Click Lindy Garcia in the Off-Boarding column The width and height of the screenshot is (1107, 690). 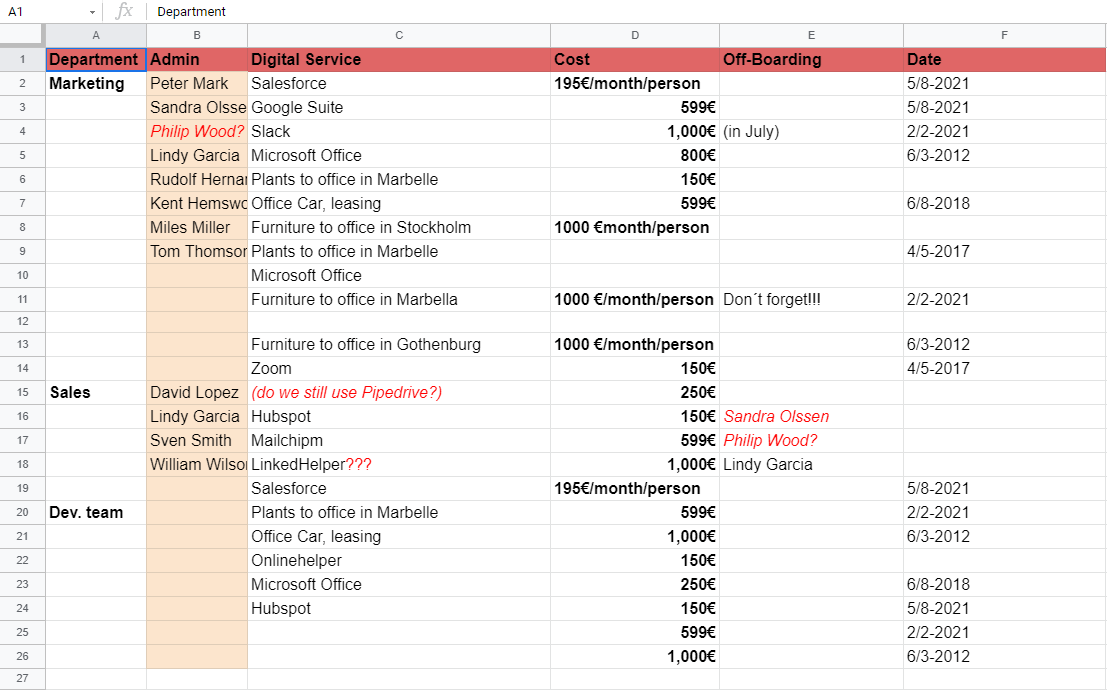[x=811, y=465]
